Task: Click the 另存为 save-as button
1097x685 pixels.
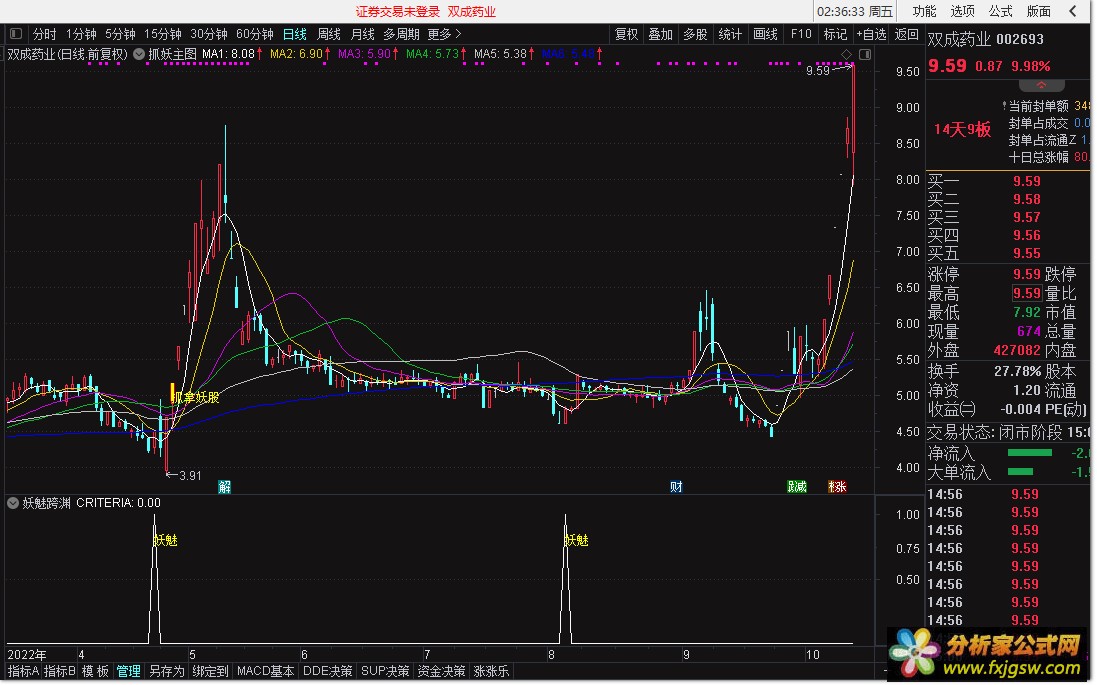Action: click(x=167, y=671)
